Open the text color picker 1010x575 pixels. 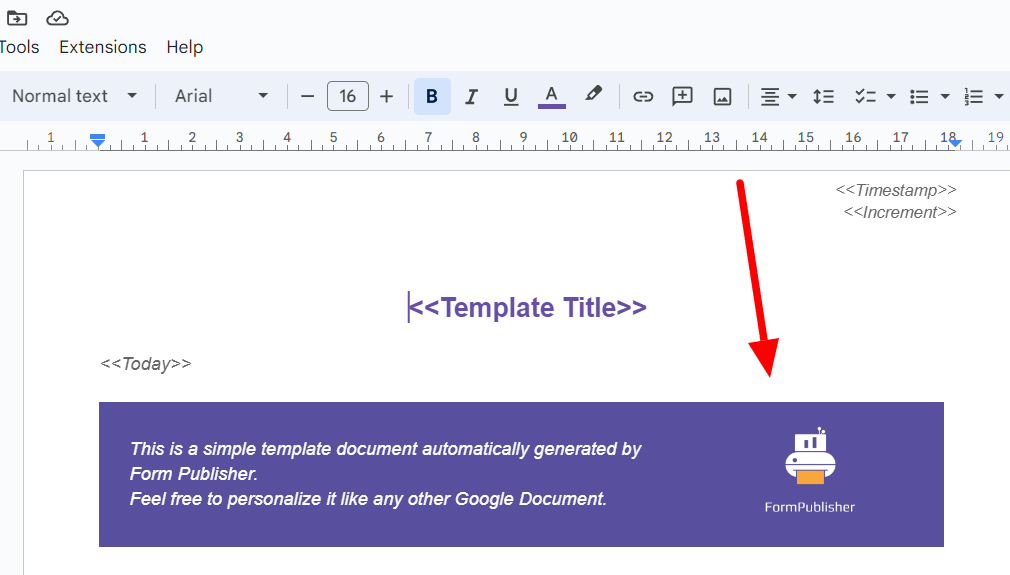[x=551, y=97]
